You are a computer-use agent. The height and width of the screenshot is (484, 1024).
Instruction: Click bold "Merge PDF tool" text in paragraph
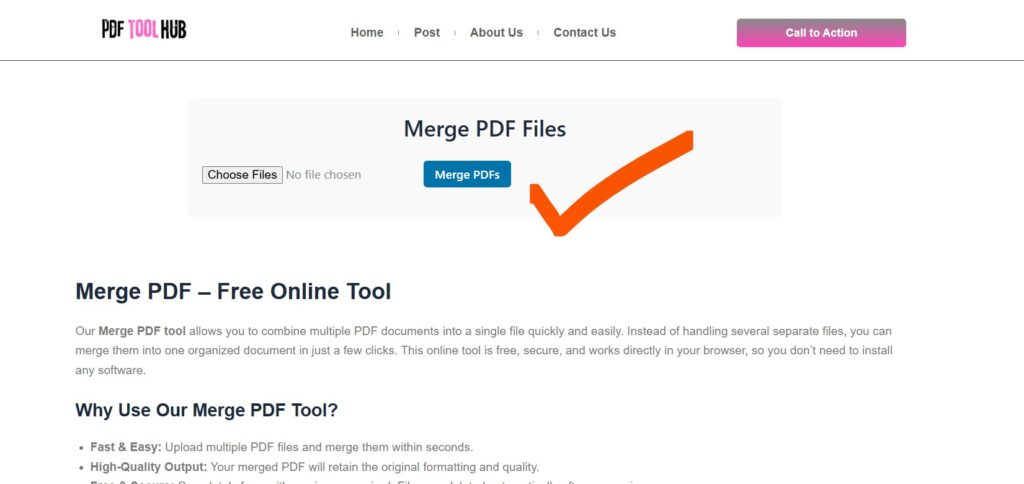tap(142, 331)
